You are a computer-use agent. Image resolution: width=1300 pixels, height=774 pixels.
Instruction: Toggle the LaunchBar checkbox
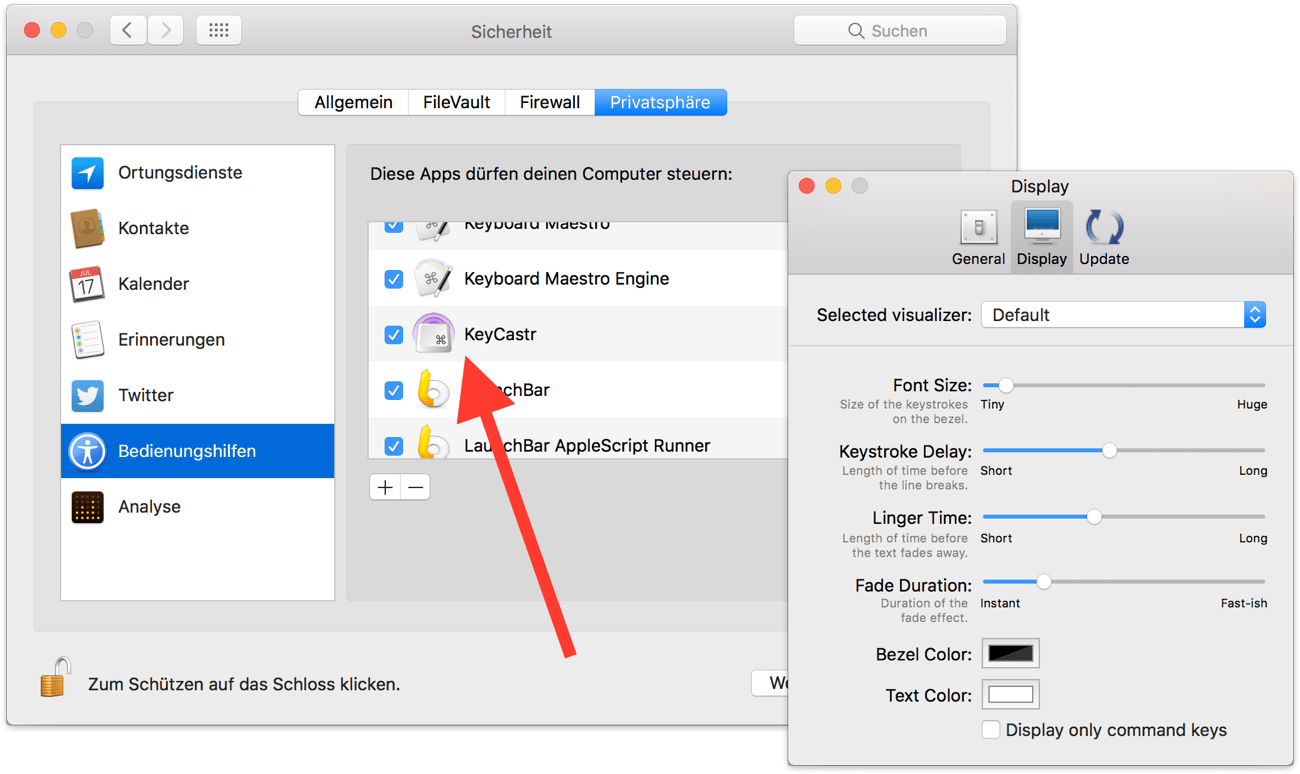pyautogui.click(x=394, y=390)
